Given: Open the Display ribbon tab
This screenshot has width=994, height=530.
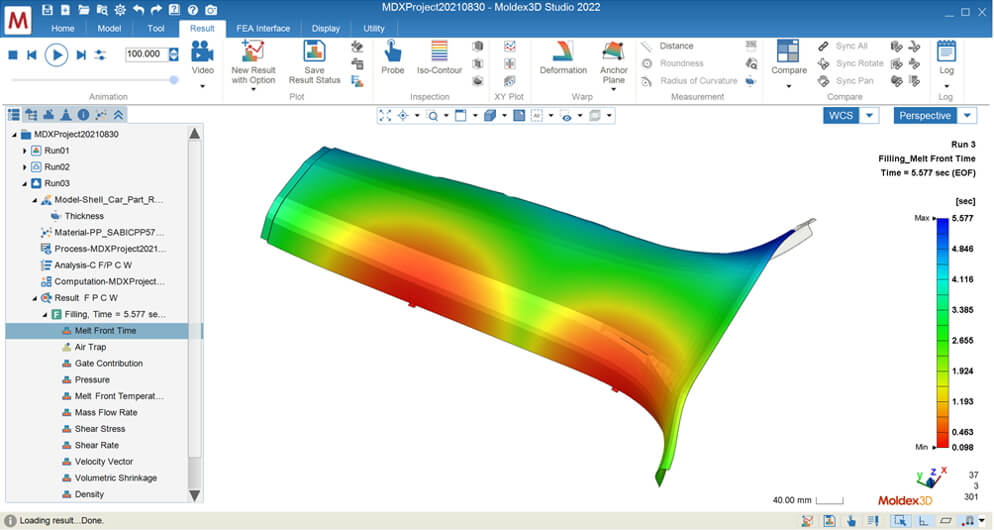Looking at the screenshot, I should (x=326, y=29).
